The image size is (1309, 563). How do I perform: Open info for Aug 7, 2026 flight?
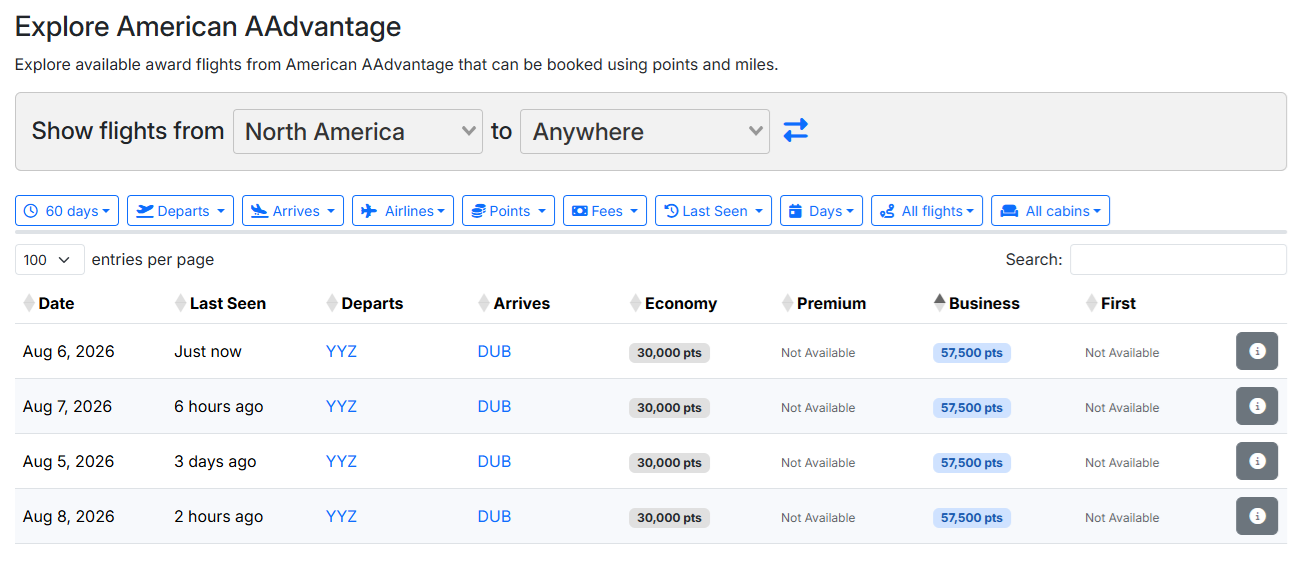[x=1257, y=406]
